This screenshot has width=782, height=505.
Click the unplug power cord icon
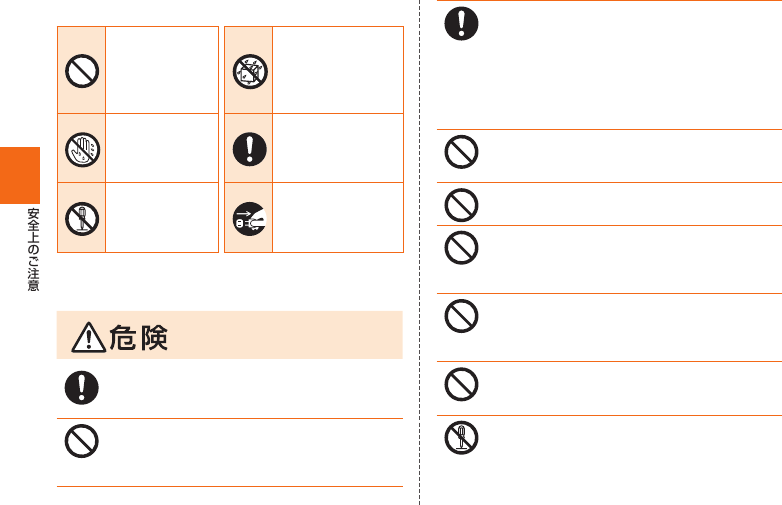[x=245, y=218]
